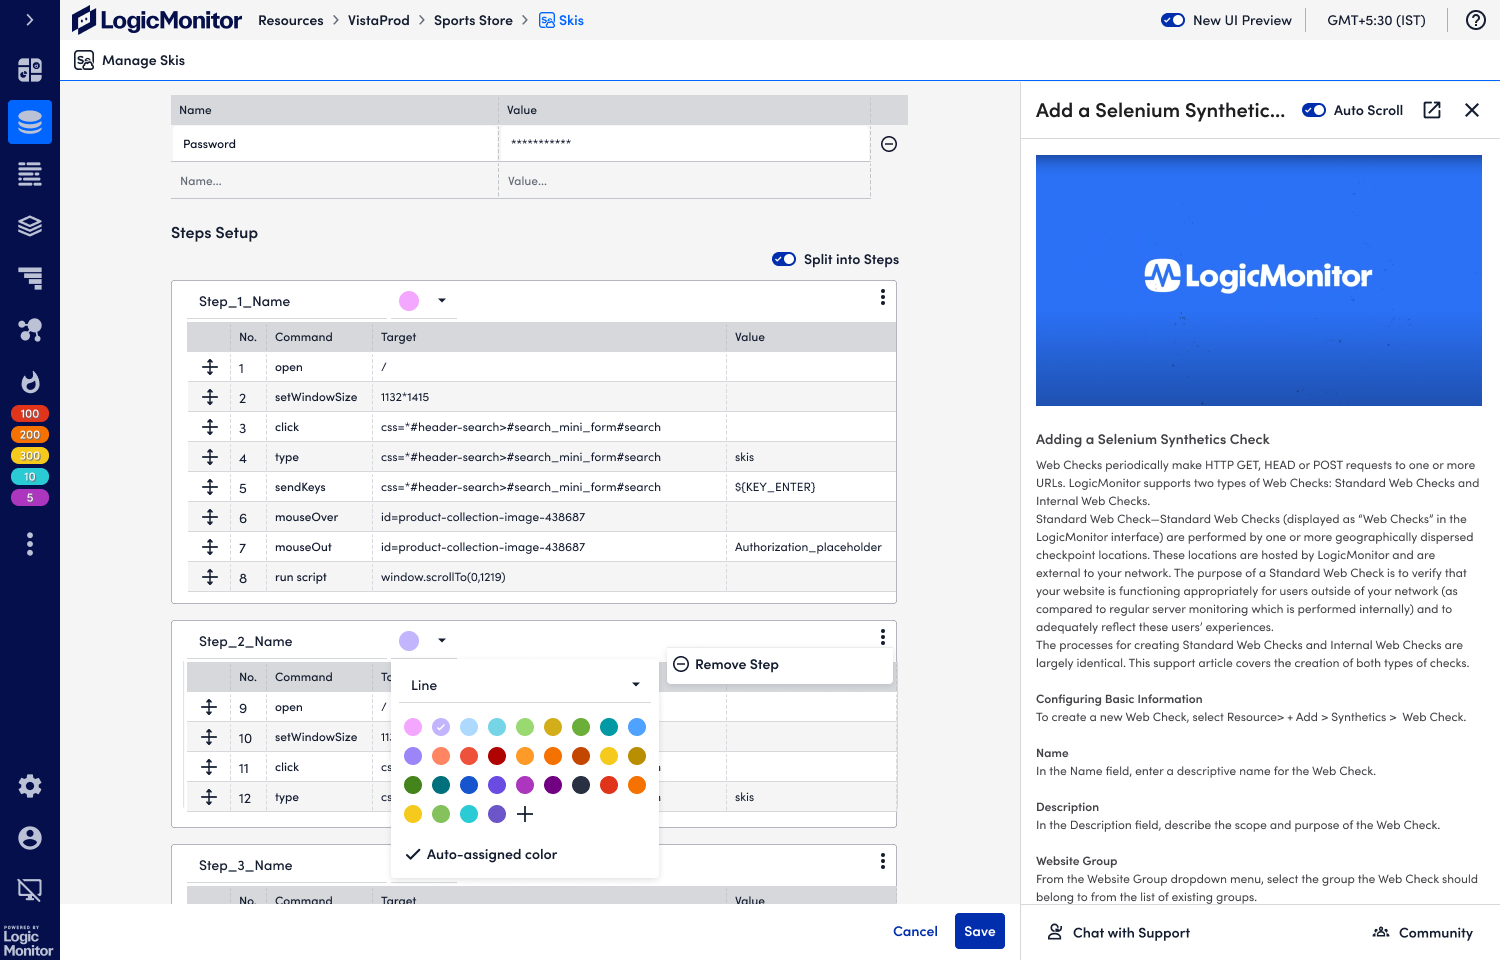Viewport: 1500px width, 960px height.
Task: Toggle the Split into Steps switch
Action: (x=784, y=258)
